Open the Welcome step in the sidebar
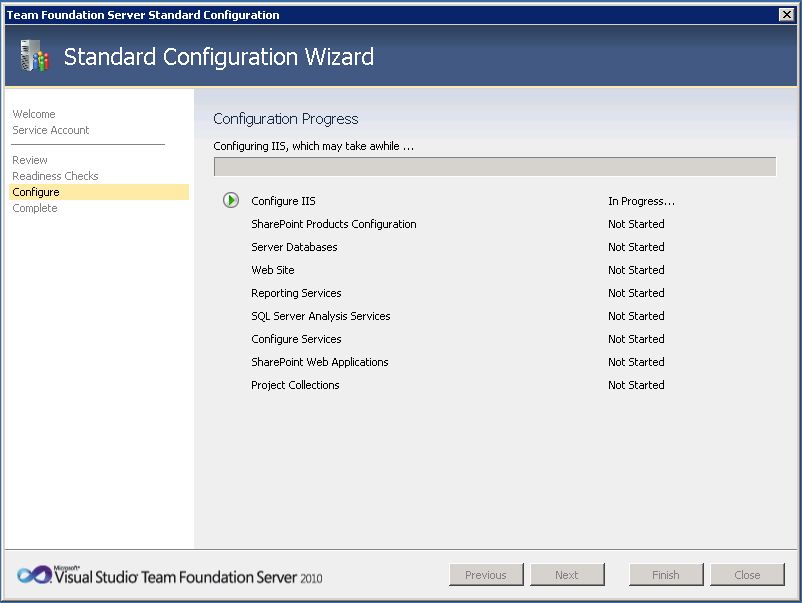This screenshot has height=603, width=802. click(34, 114)
